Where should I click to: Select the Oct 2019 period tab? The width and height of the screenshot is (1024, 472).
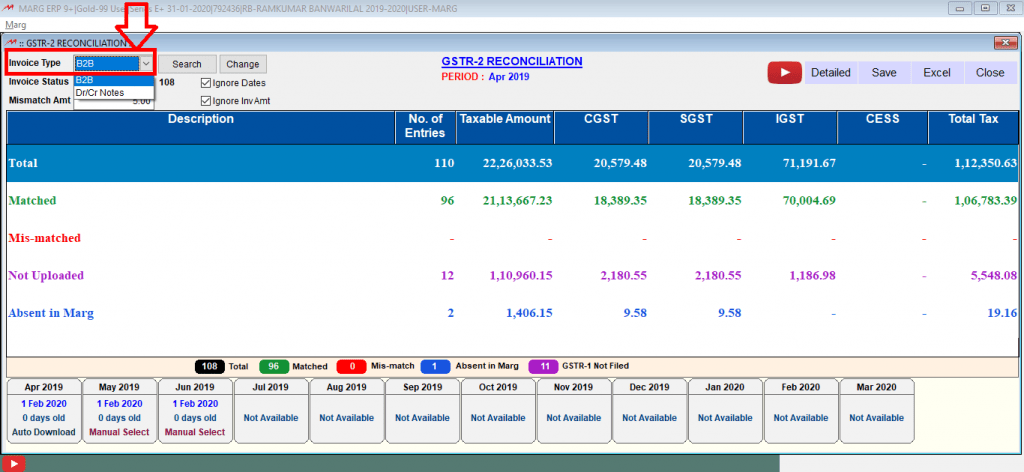tap(498, 409)
